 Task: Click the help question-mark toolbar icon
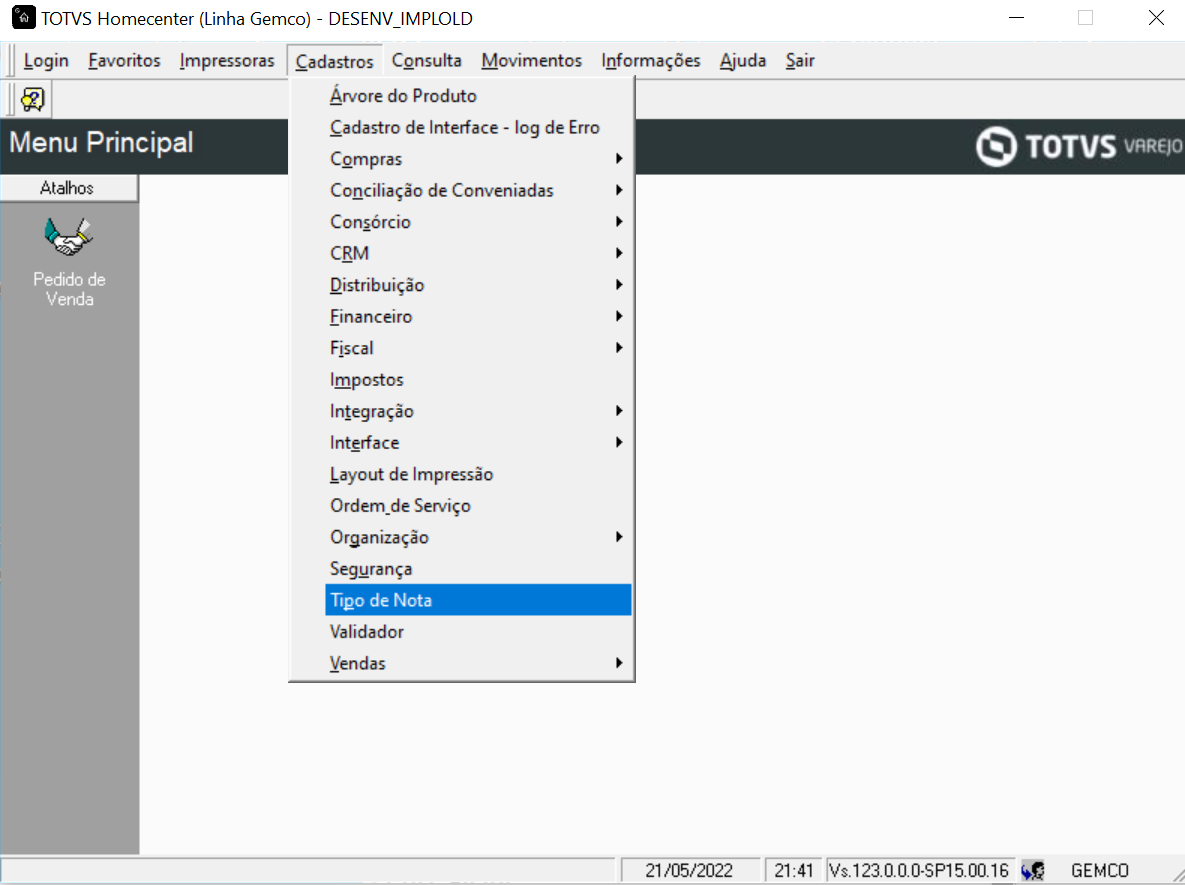click(32, 99)
